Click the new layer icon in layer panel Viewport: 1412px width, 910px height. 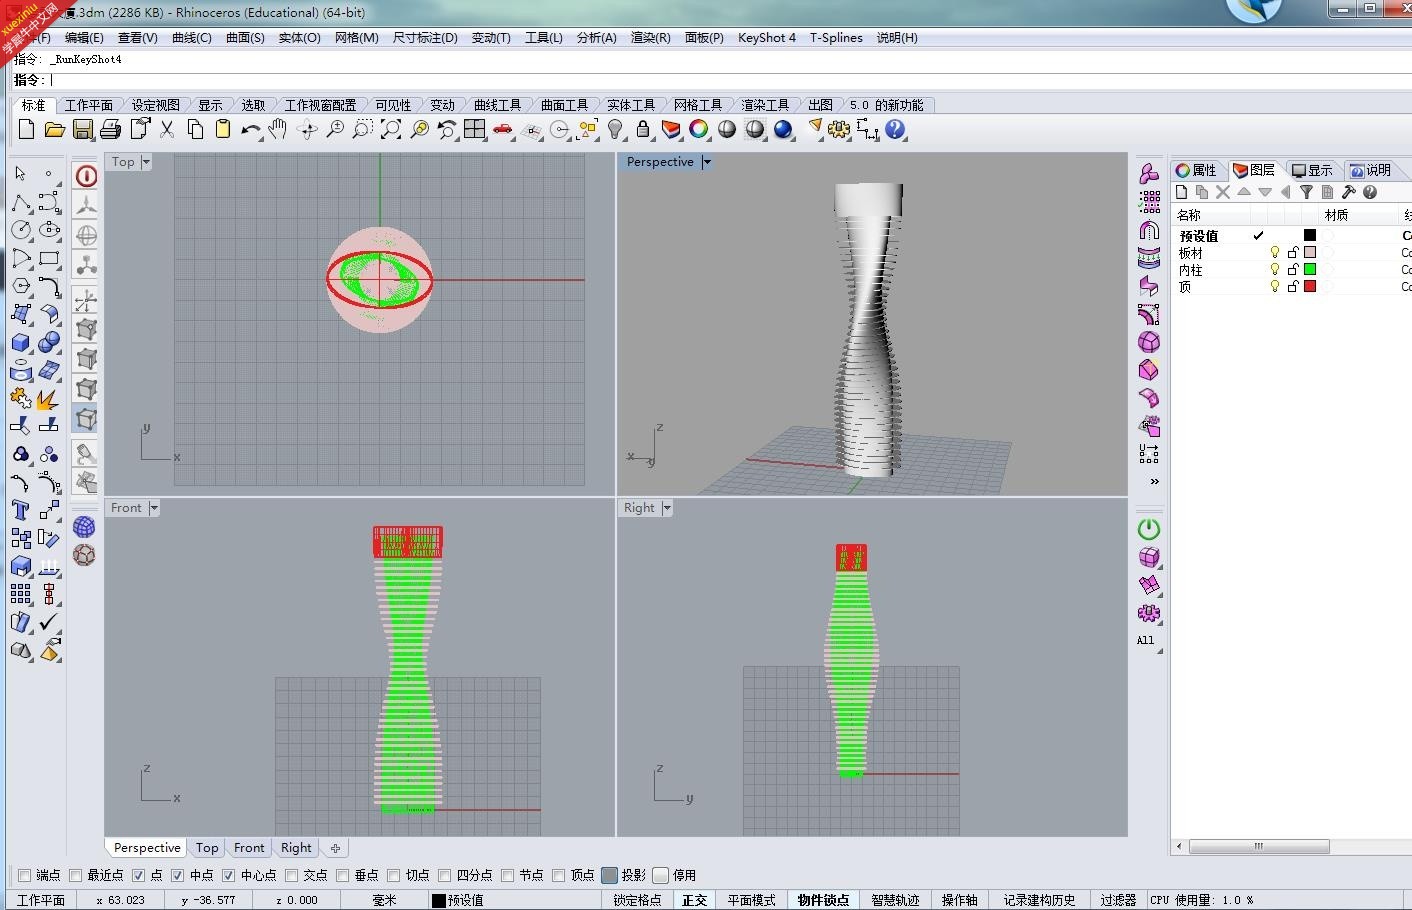point(1182,192)
